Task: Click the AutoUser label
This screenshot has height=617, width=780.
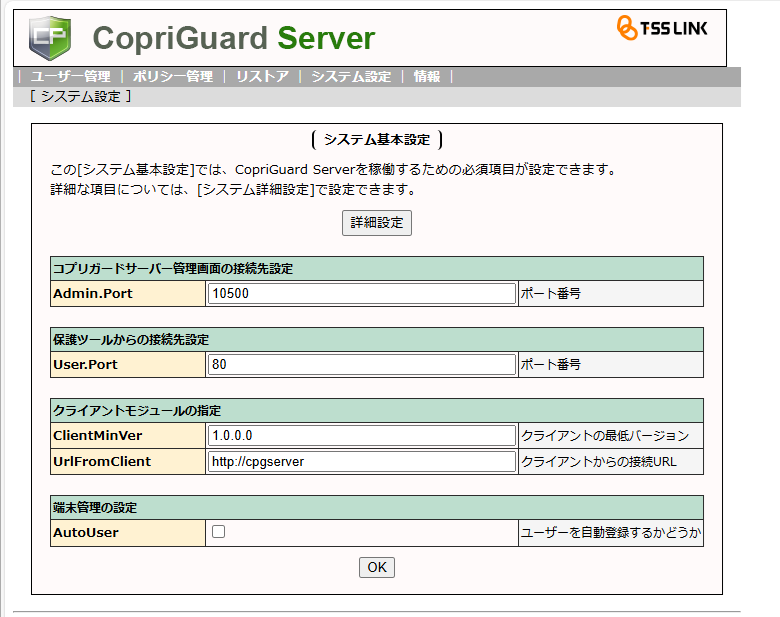Action: [86, 533]
